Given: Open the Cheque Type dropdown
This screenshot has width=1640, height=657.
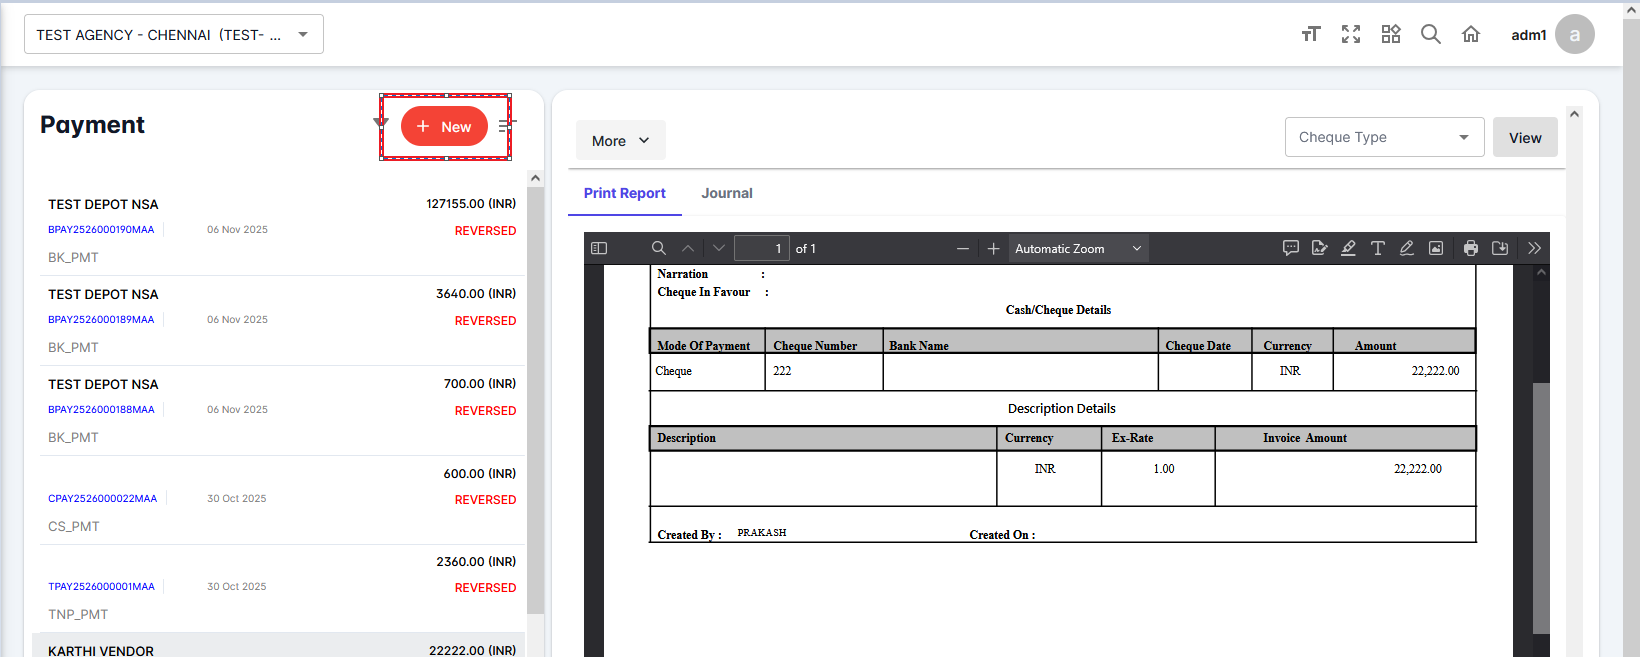Looking at the screenshot, I should [1383, 138].
